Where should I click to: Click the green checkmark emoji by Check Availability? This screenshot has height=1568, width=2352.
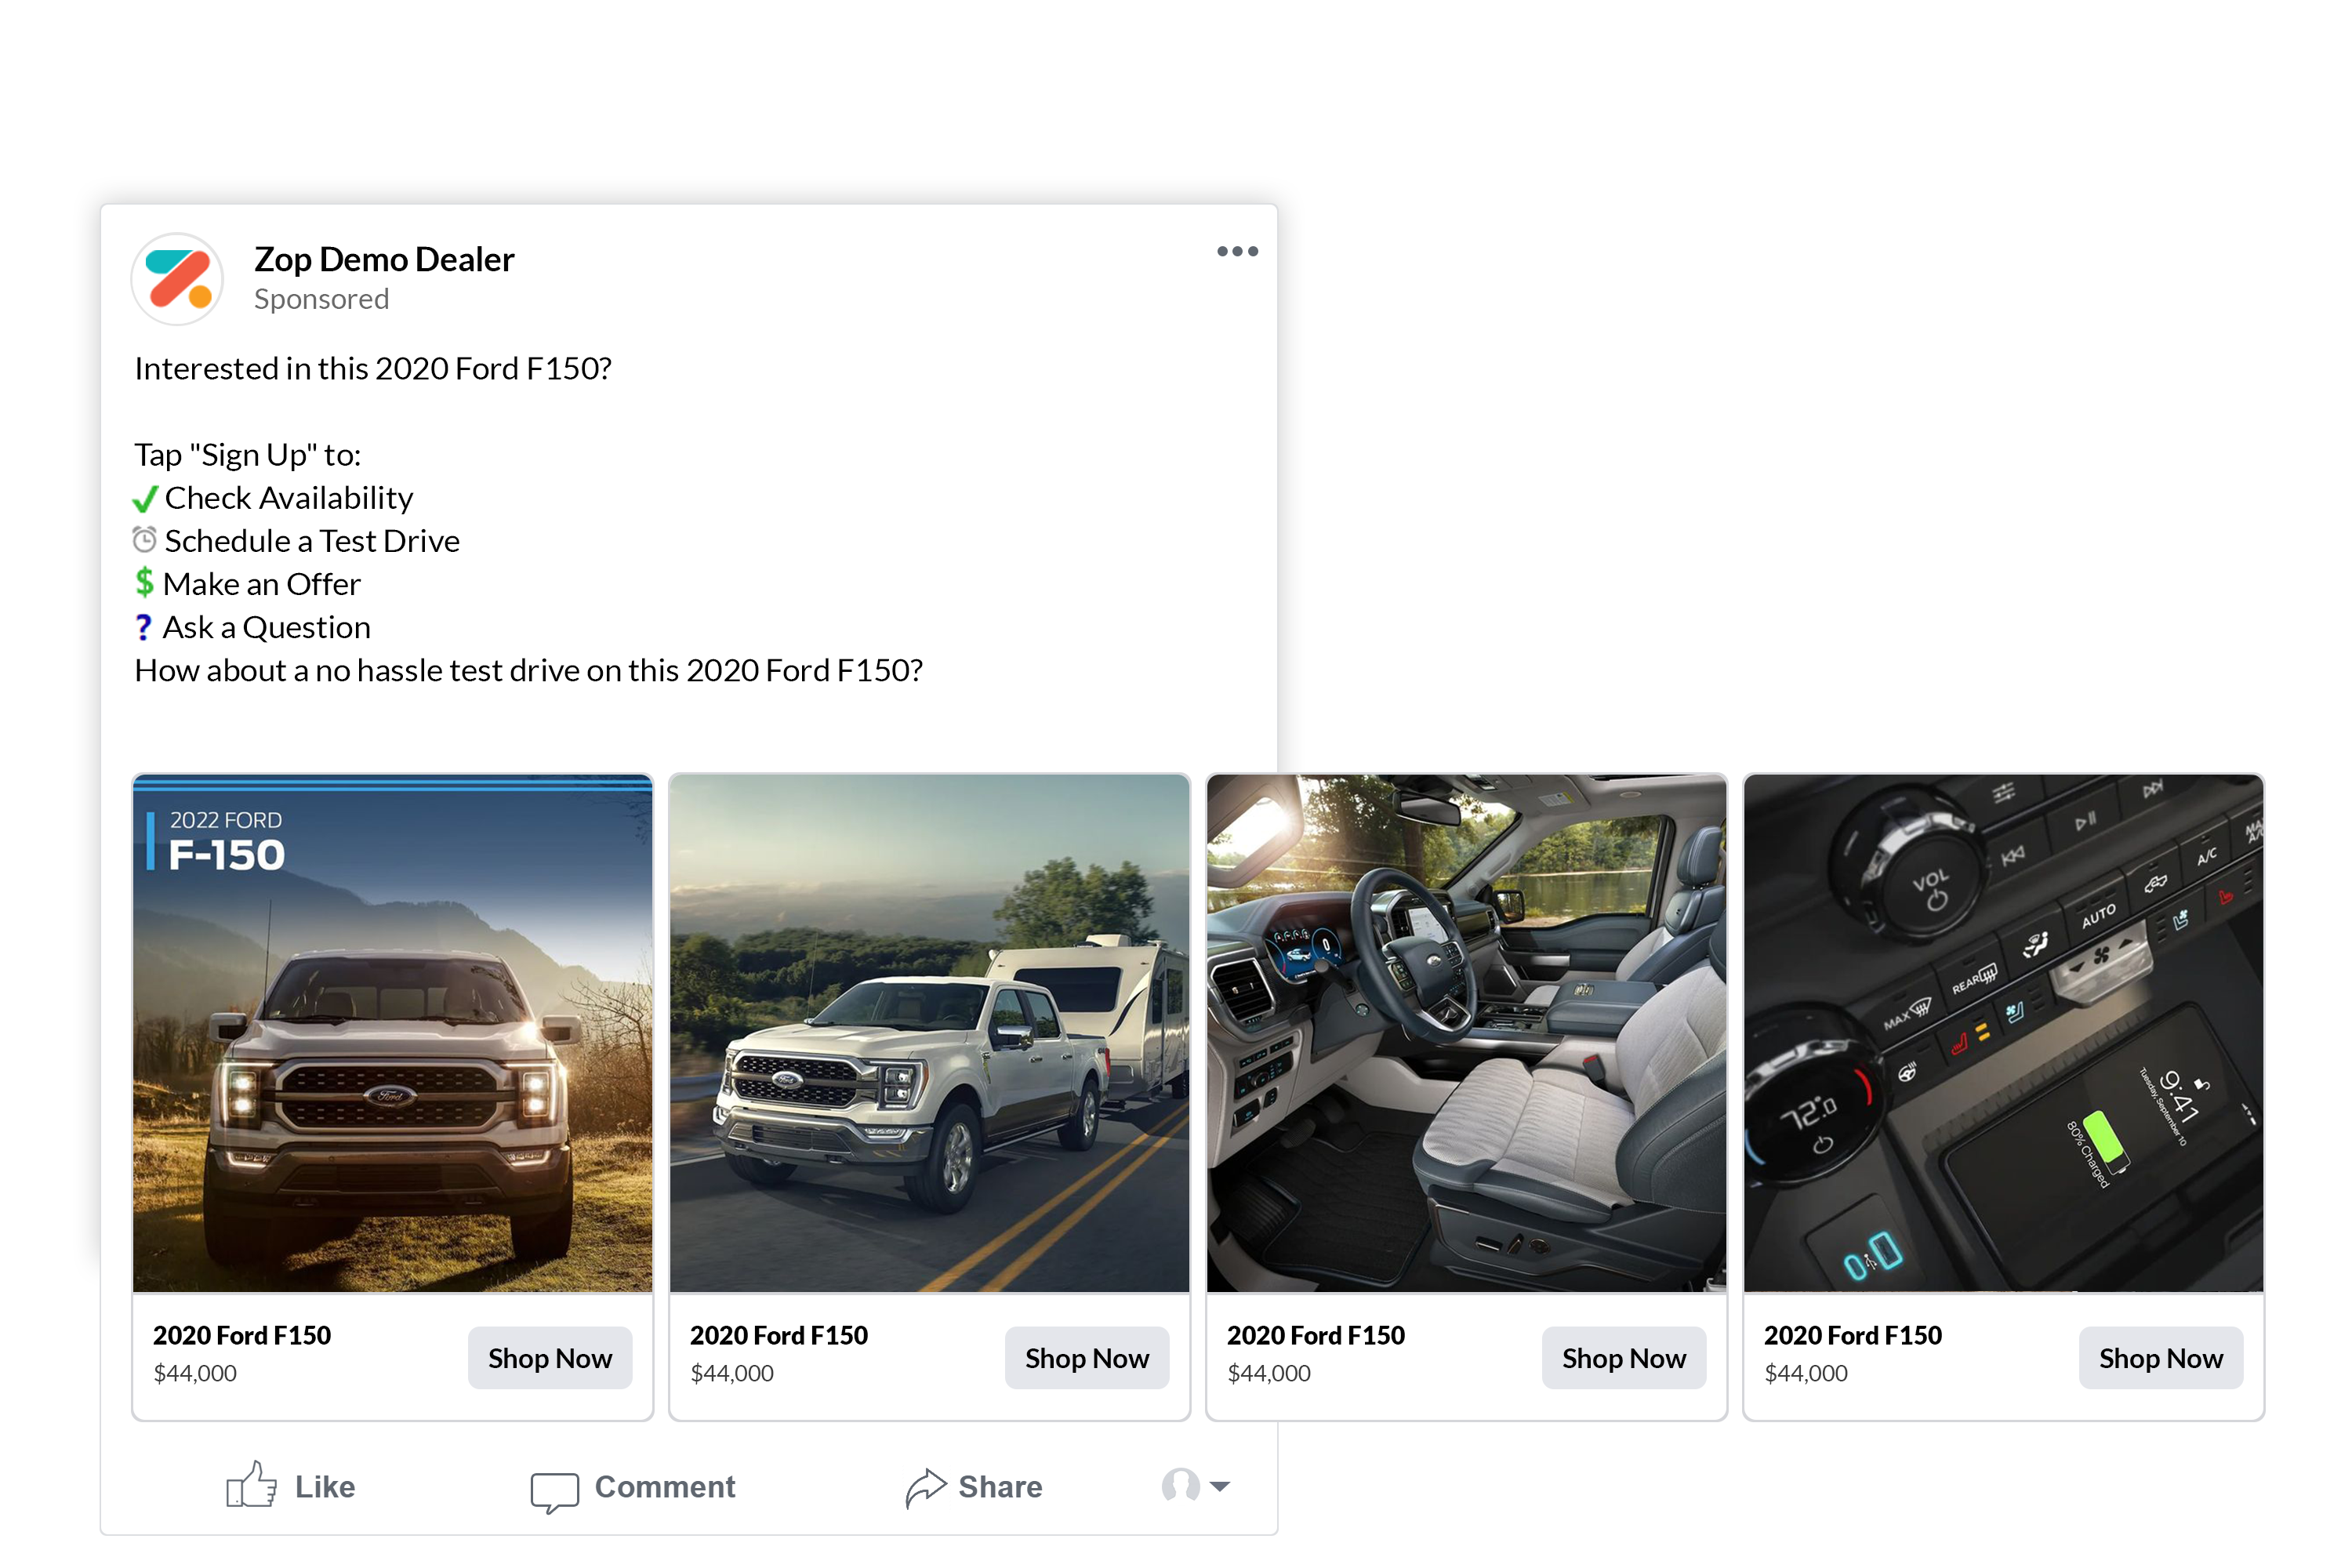click(x=145, y=498)
